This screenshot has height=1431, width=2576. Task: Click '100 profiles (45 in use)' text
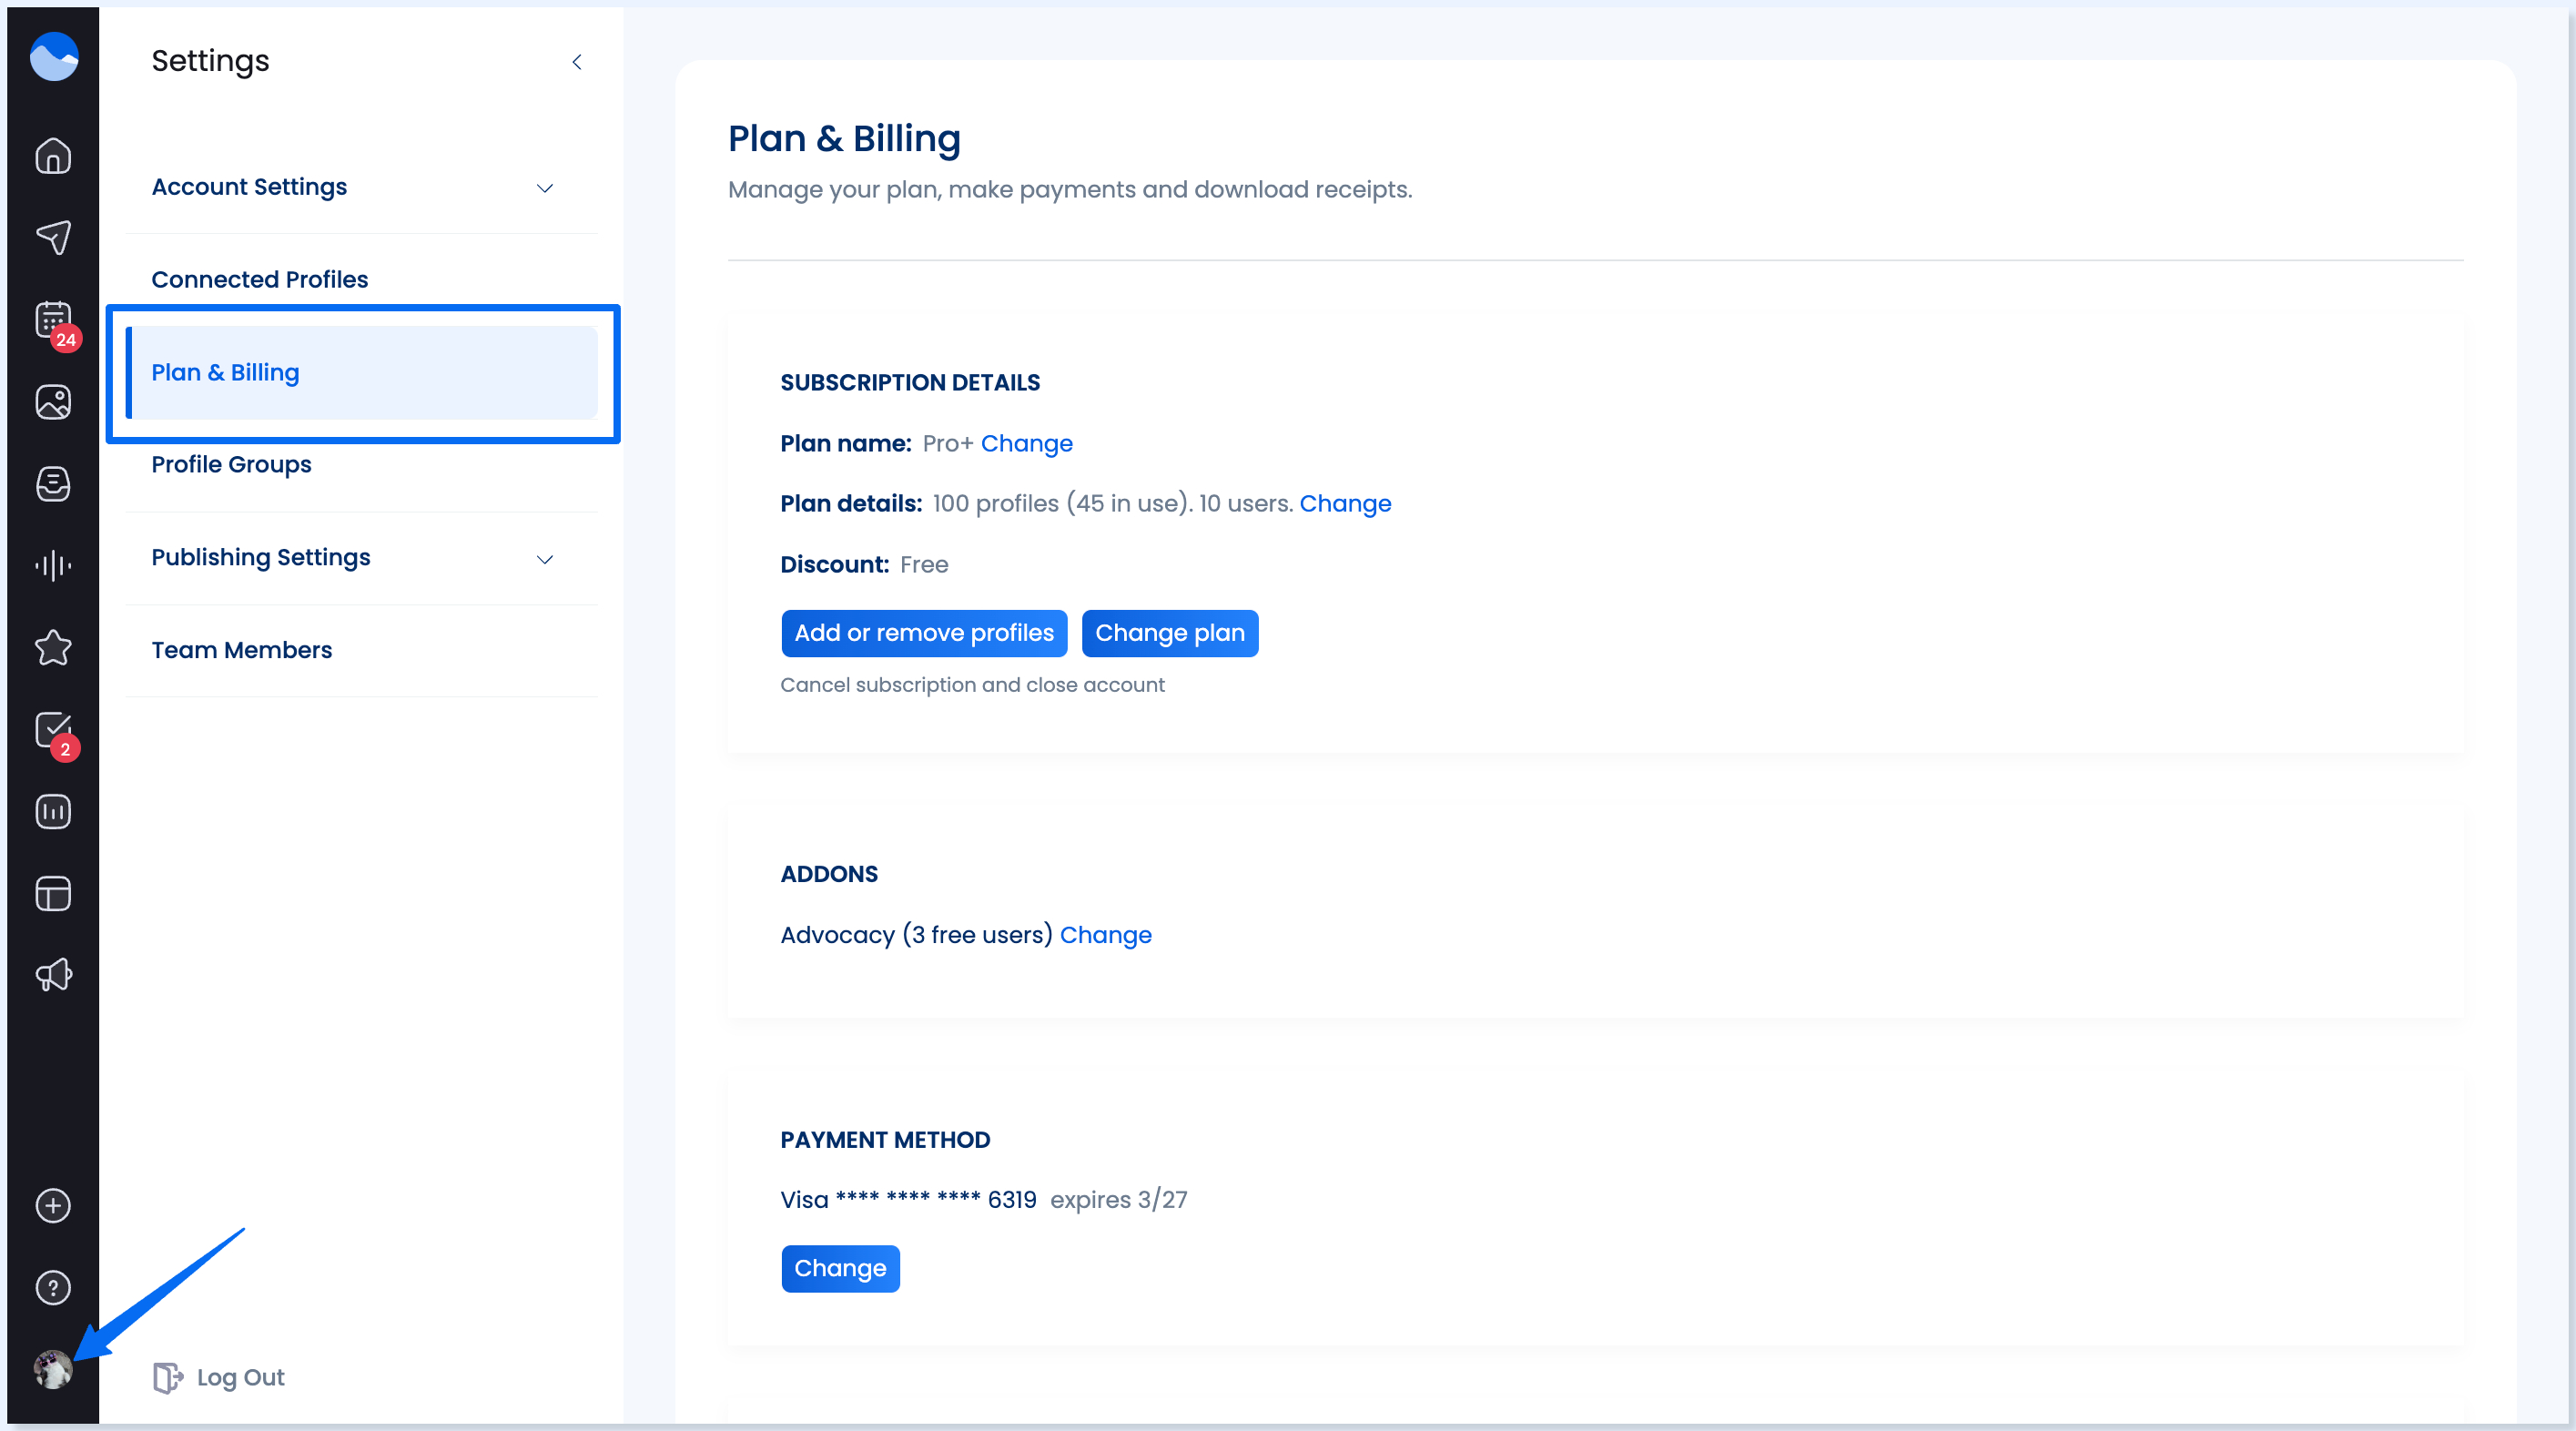pyautogui.click(x=1062, y=504)
